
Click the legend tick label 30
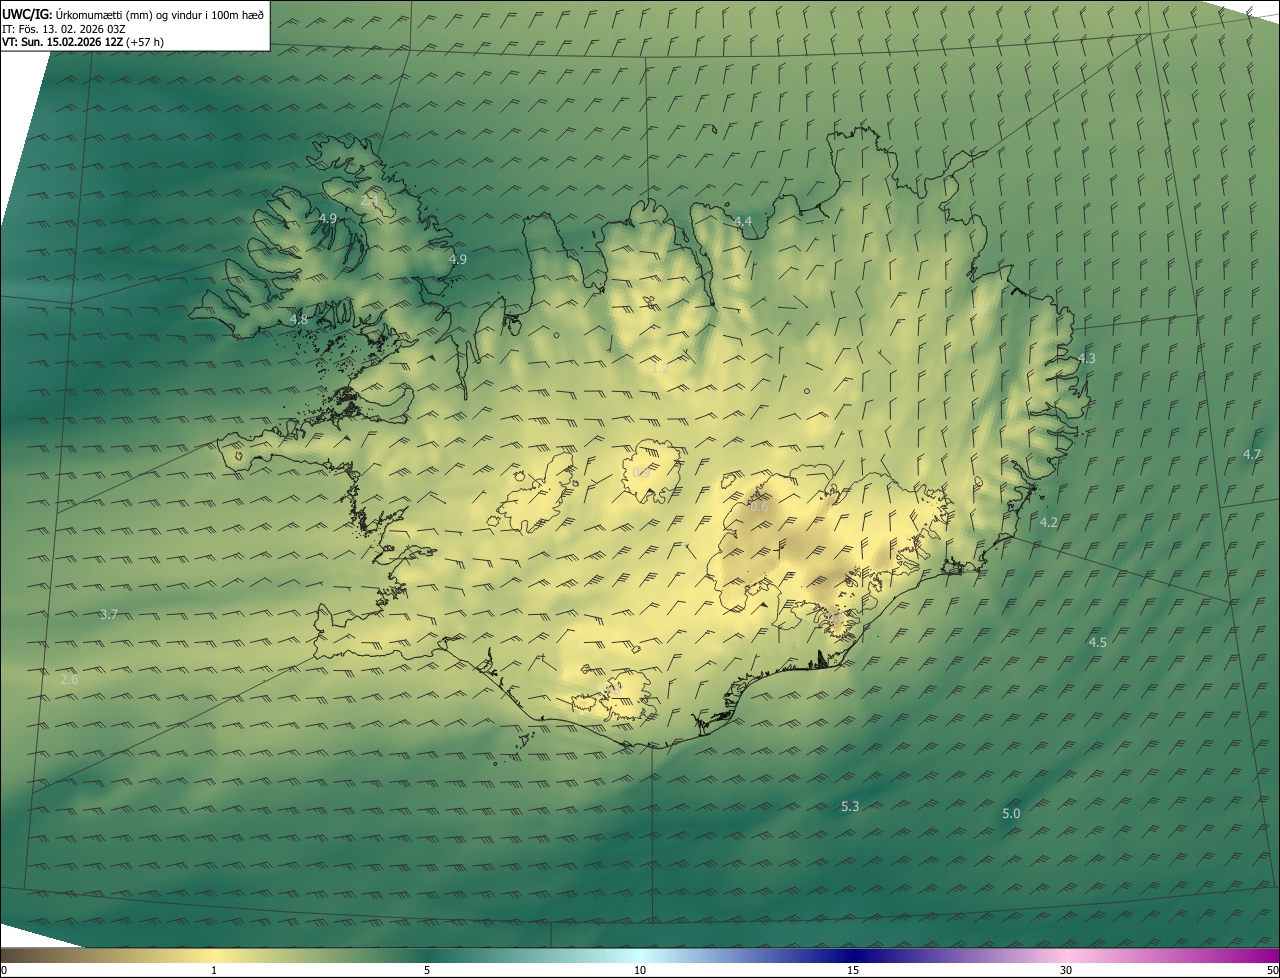click(x=1066, y=970)
